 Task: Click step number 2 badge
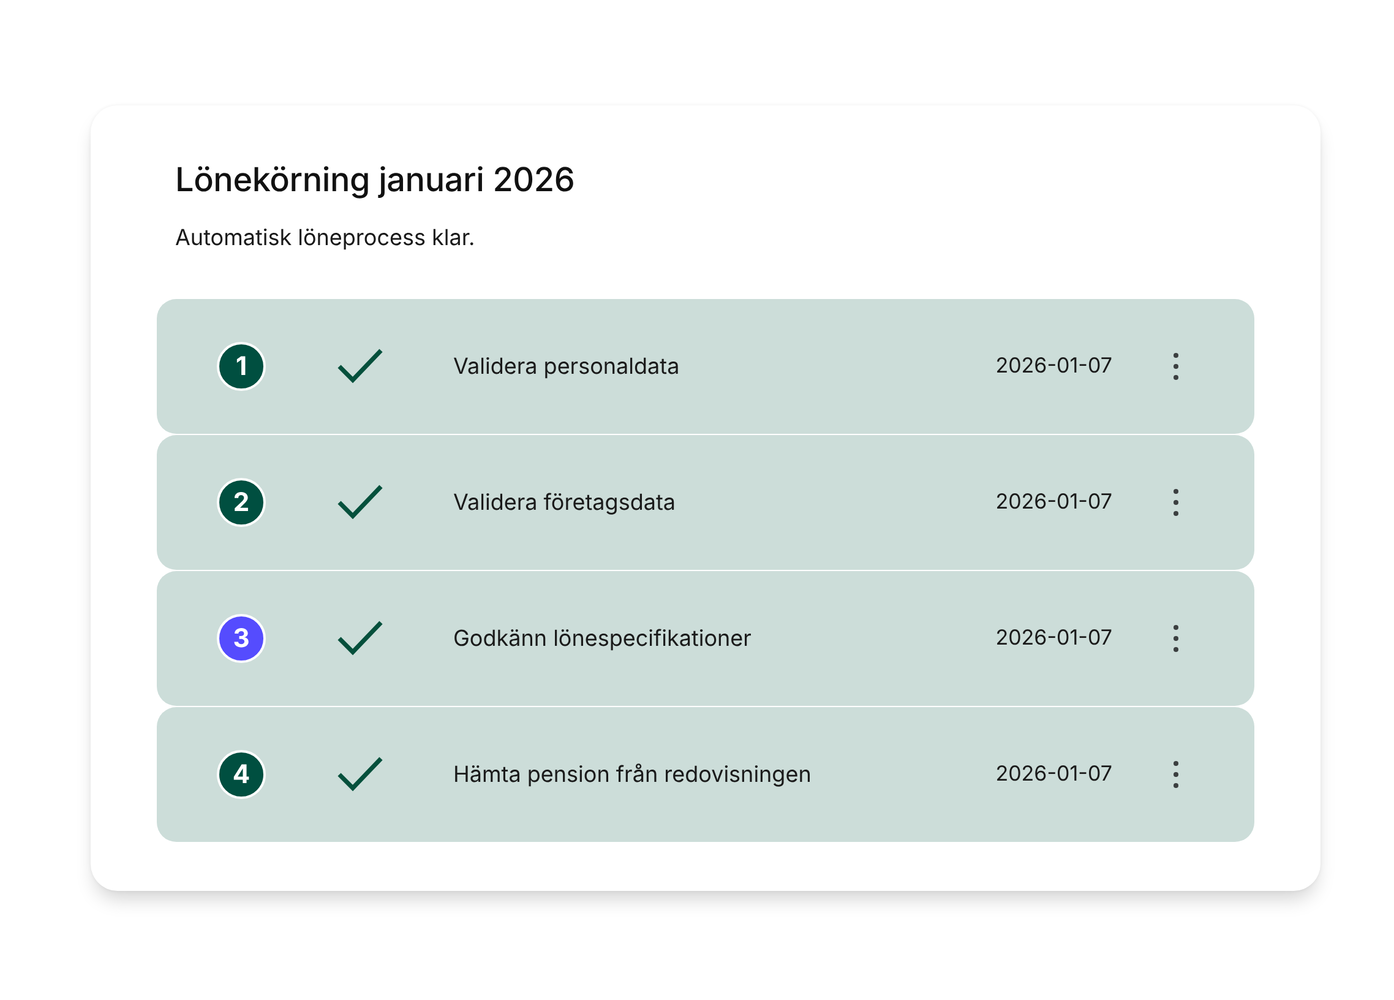[241, 502]
